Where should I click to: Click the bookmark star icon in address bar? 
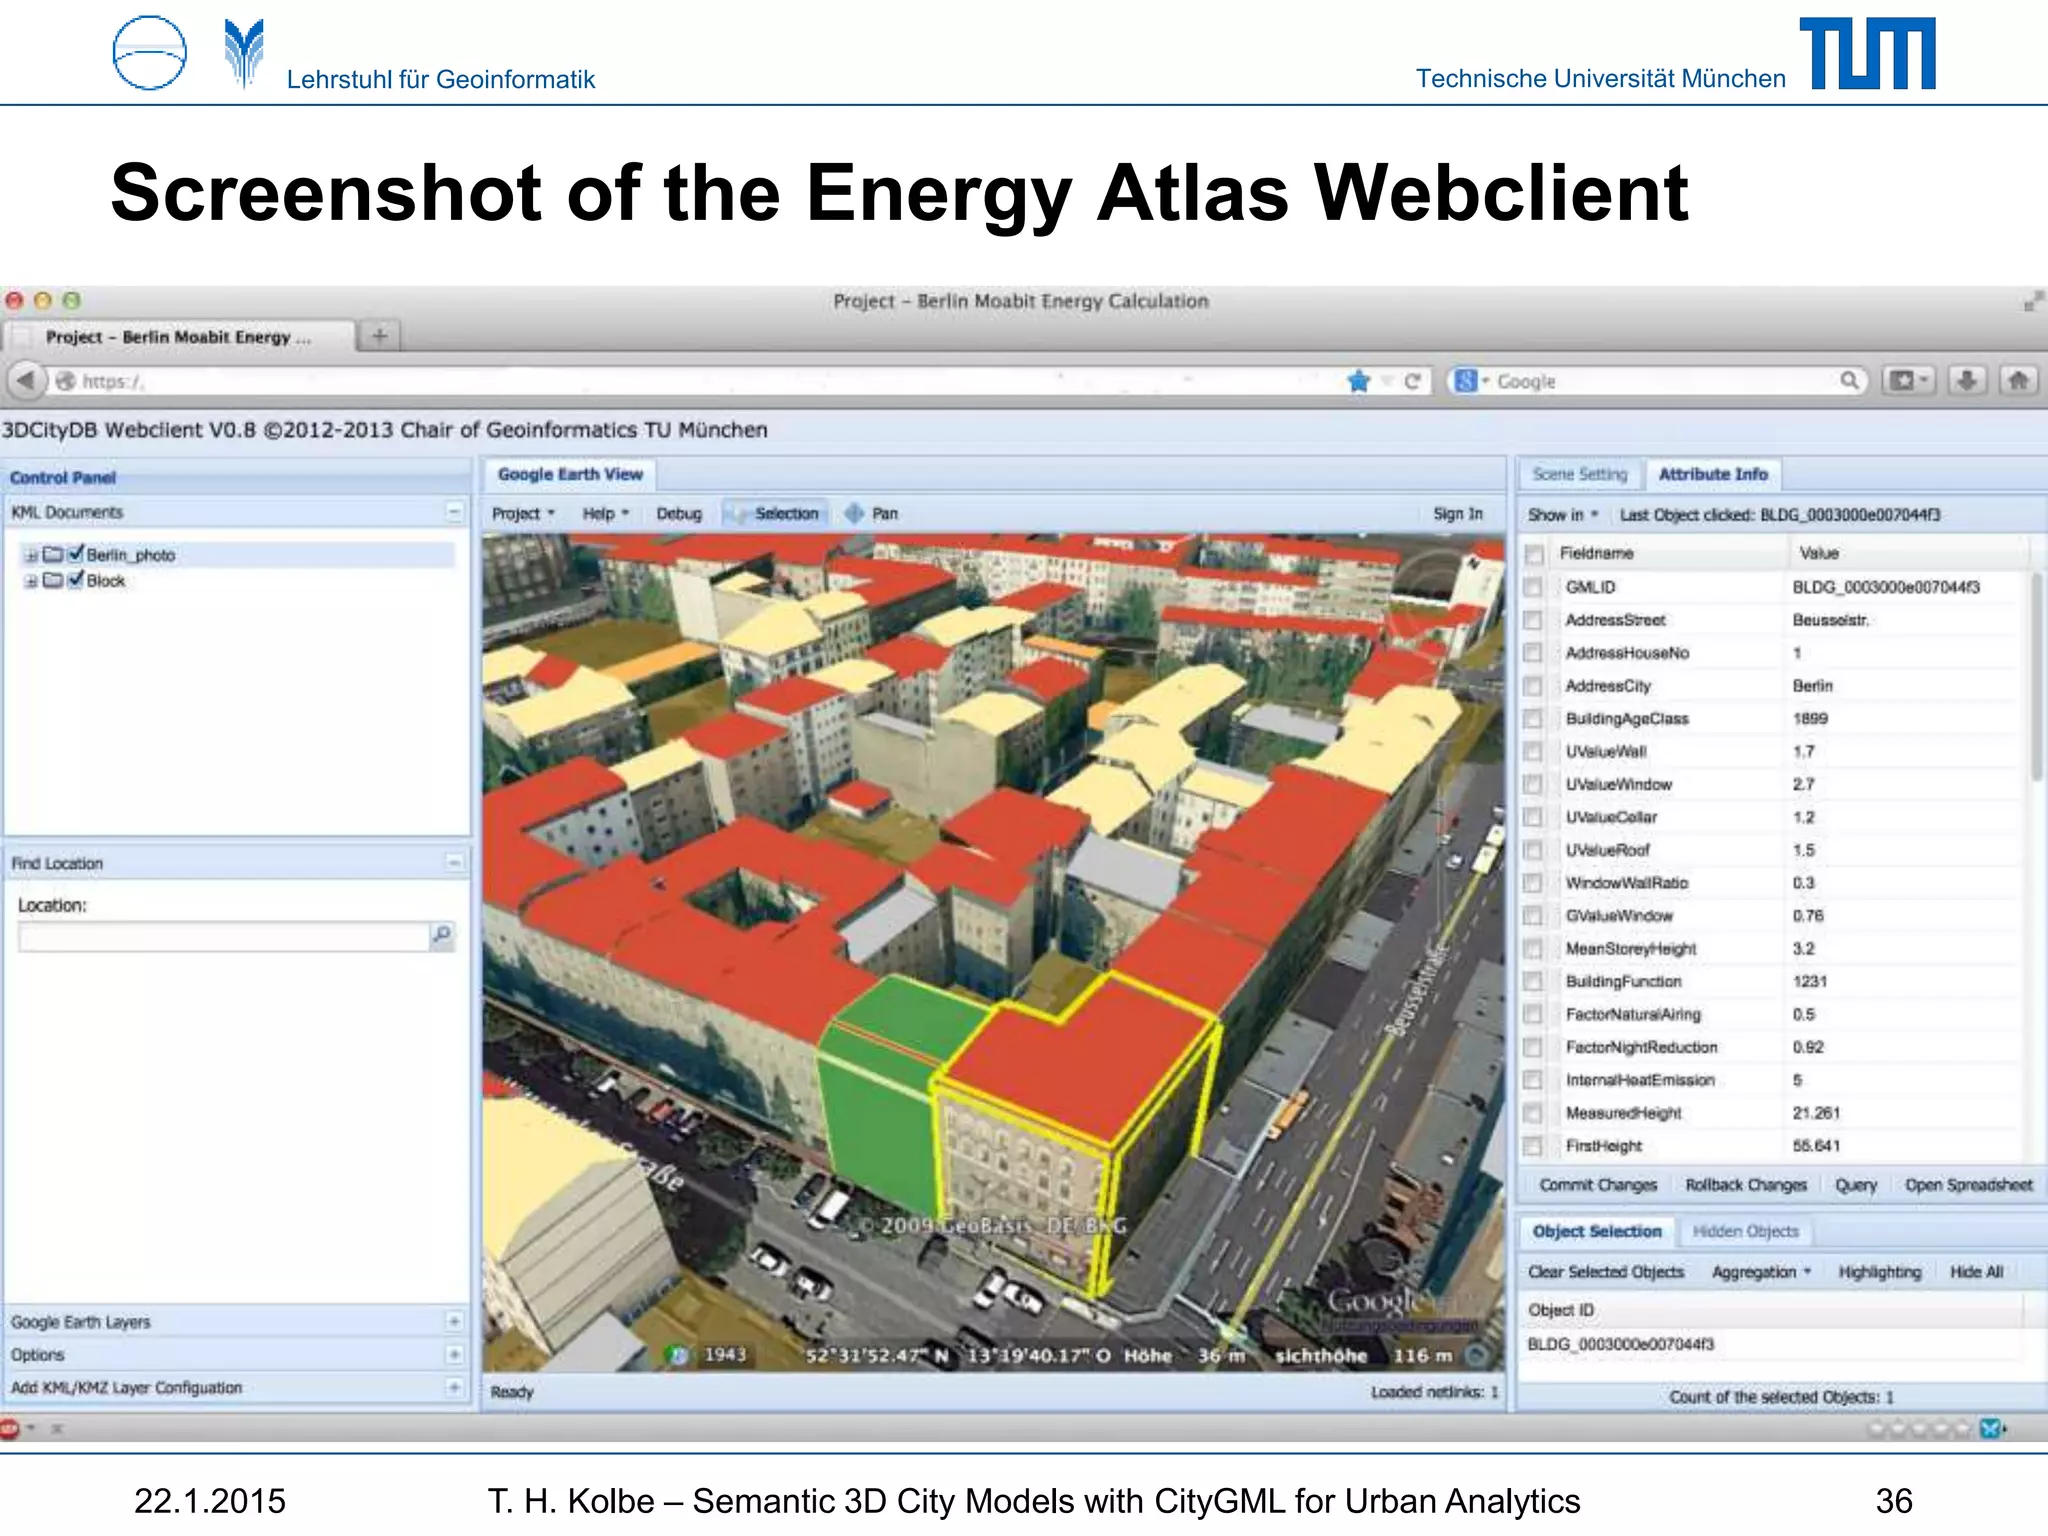[1358, 381]
